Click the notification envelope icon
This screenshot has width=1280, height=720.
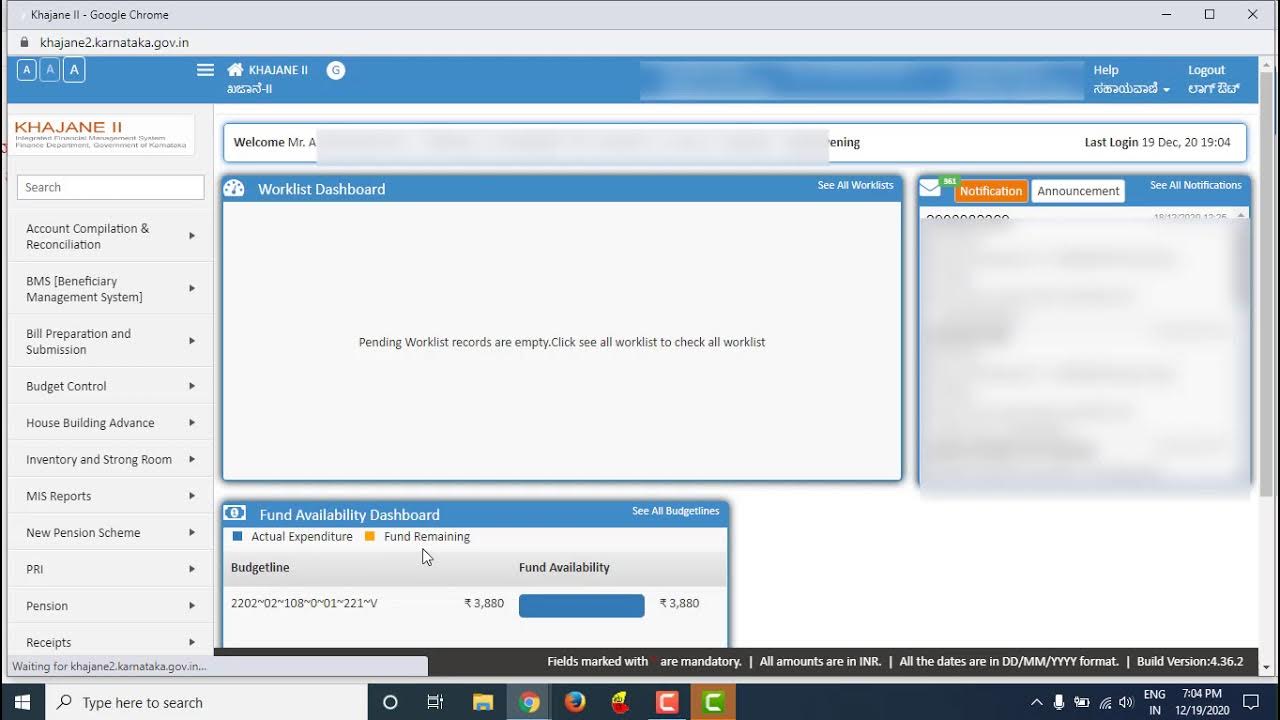(930, 188)
